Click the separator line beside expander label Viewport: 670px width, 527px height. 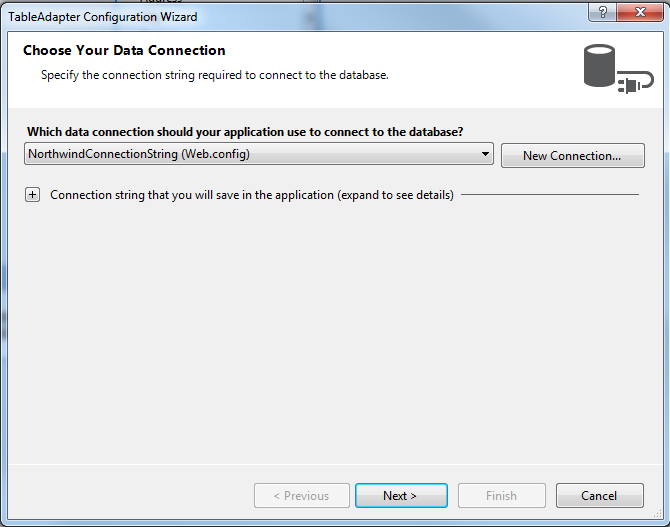(550, 194)
